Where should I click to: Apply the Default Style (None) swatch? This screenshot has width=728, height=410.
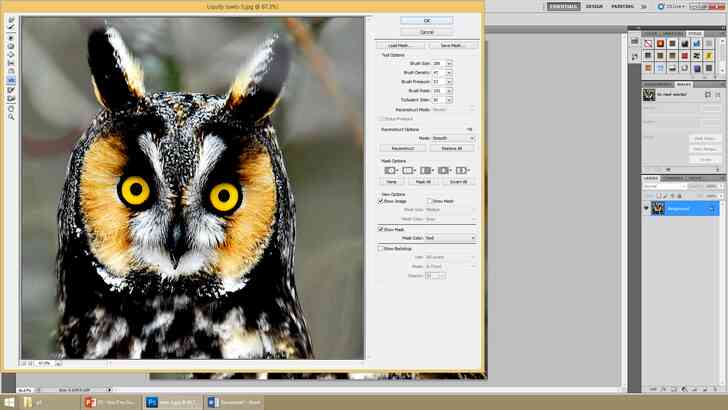pos(648,44)
